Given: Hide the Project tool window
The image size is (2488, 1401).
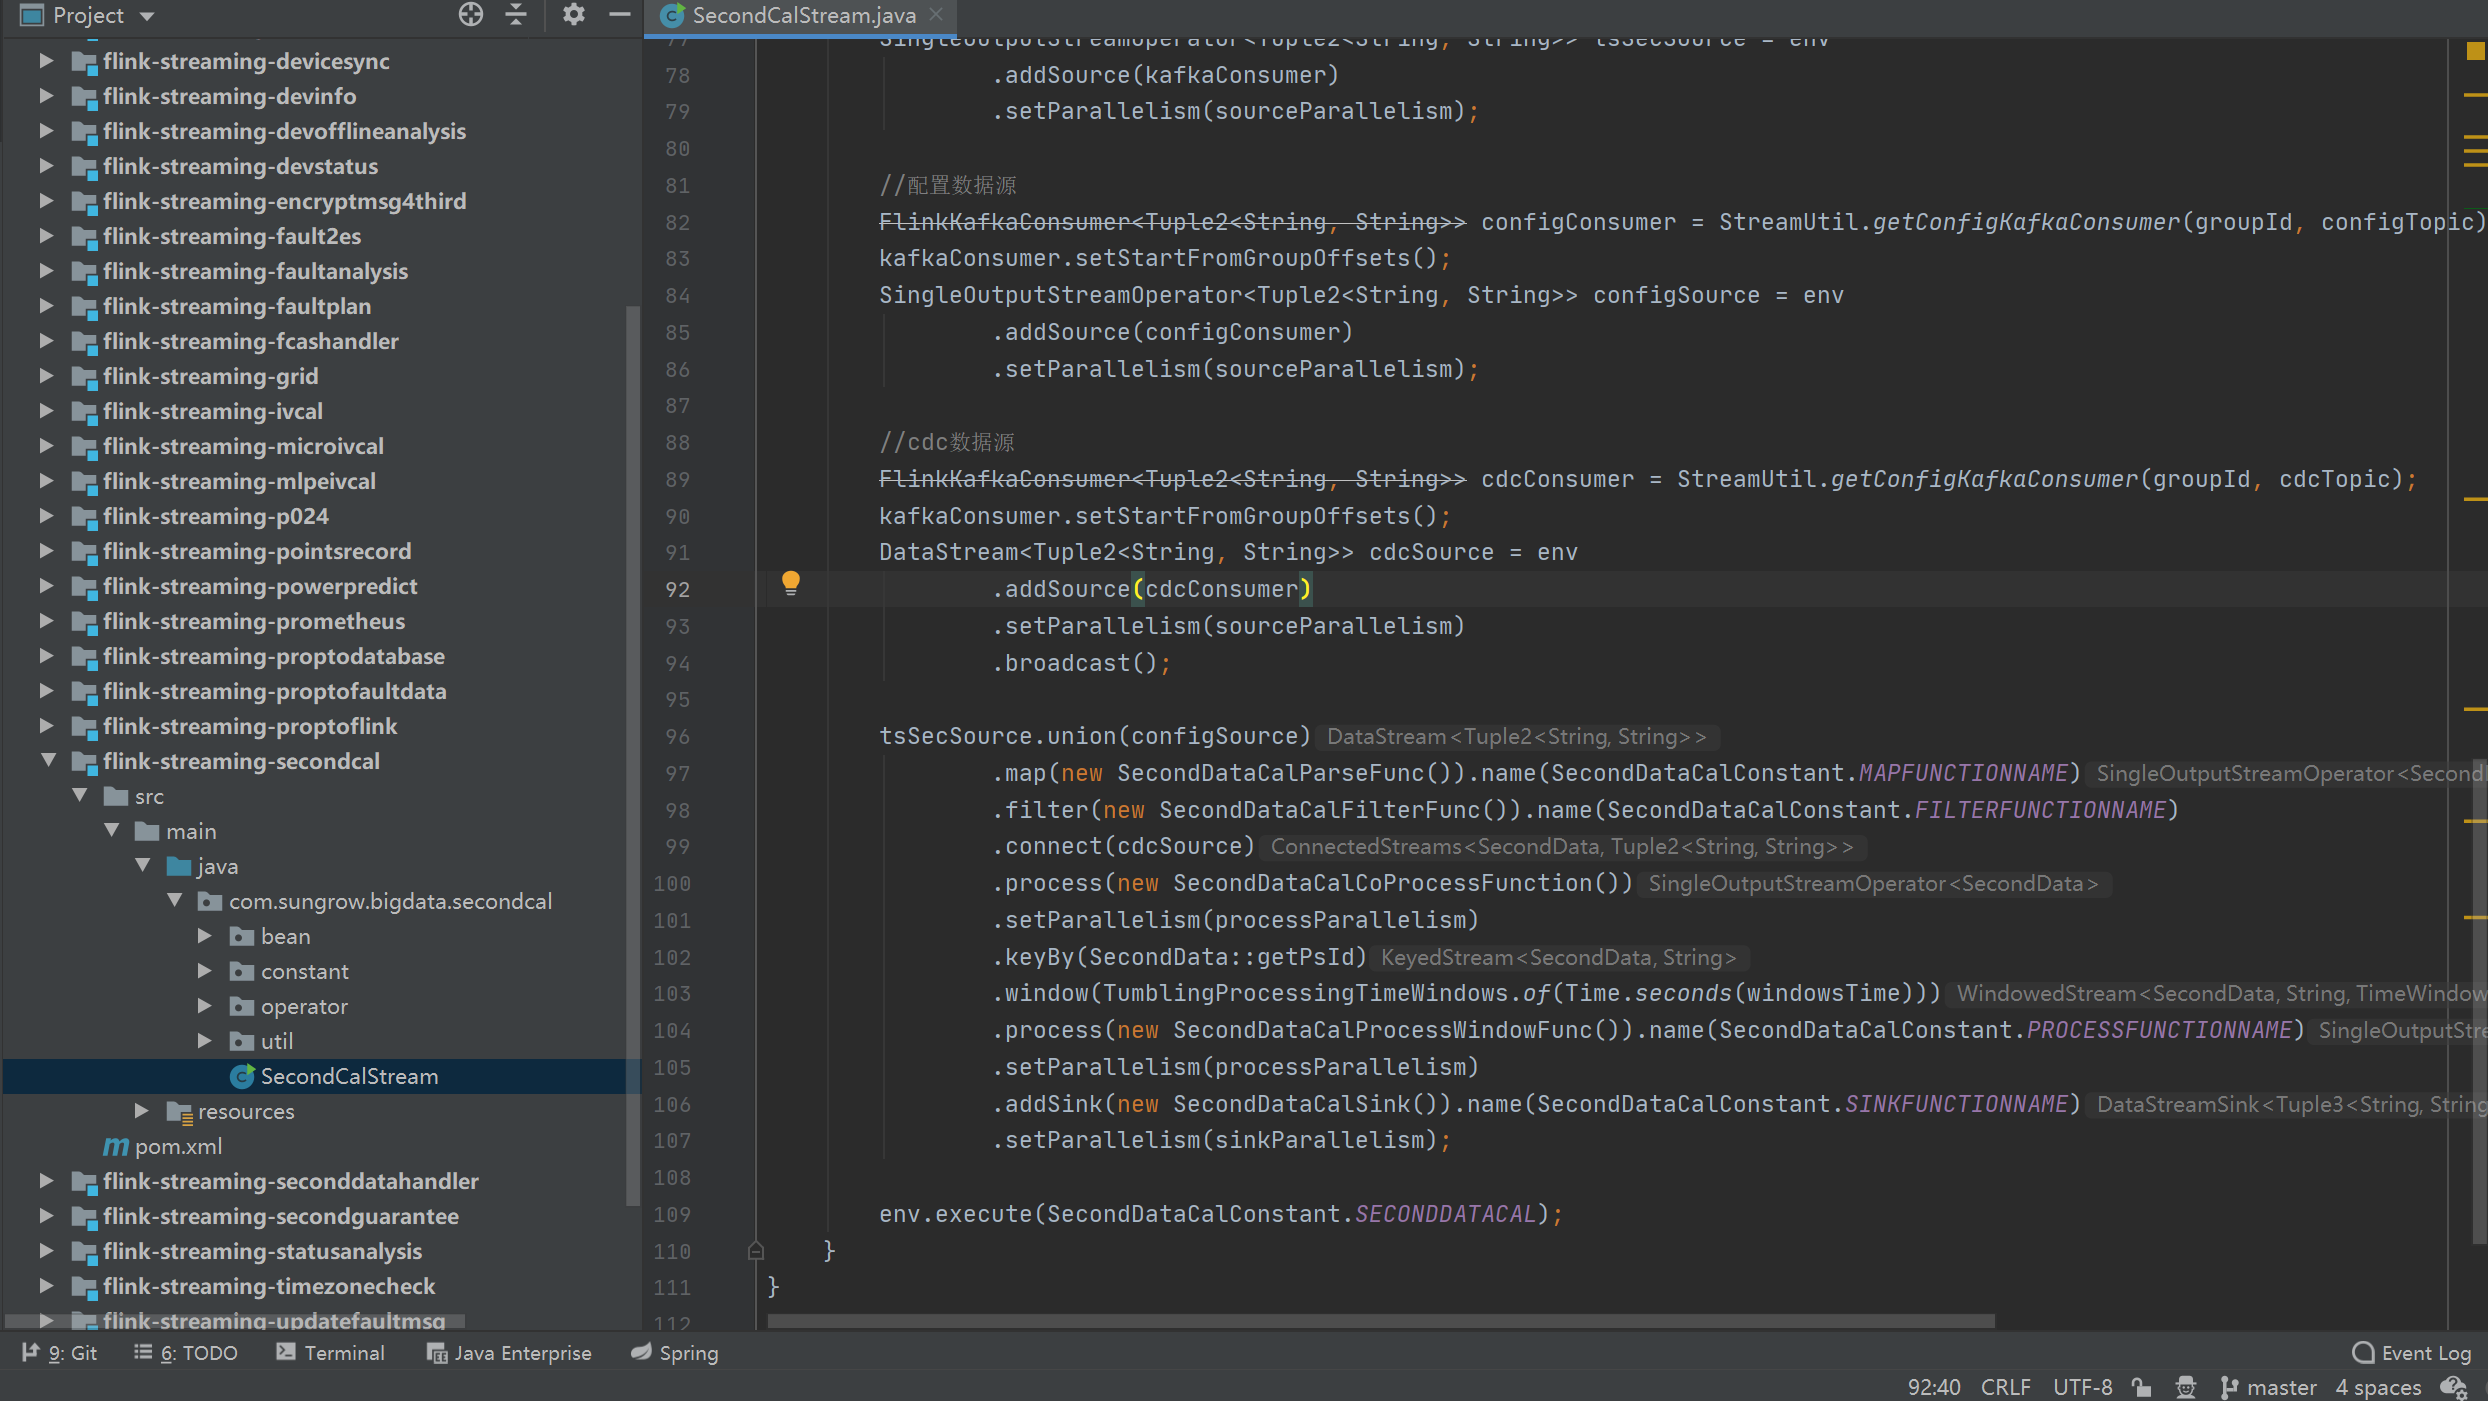Looking at the screenshot, I should click(620, 15).
